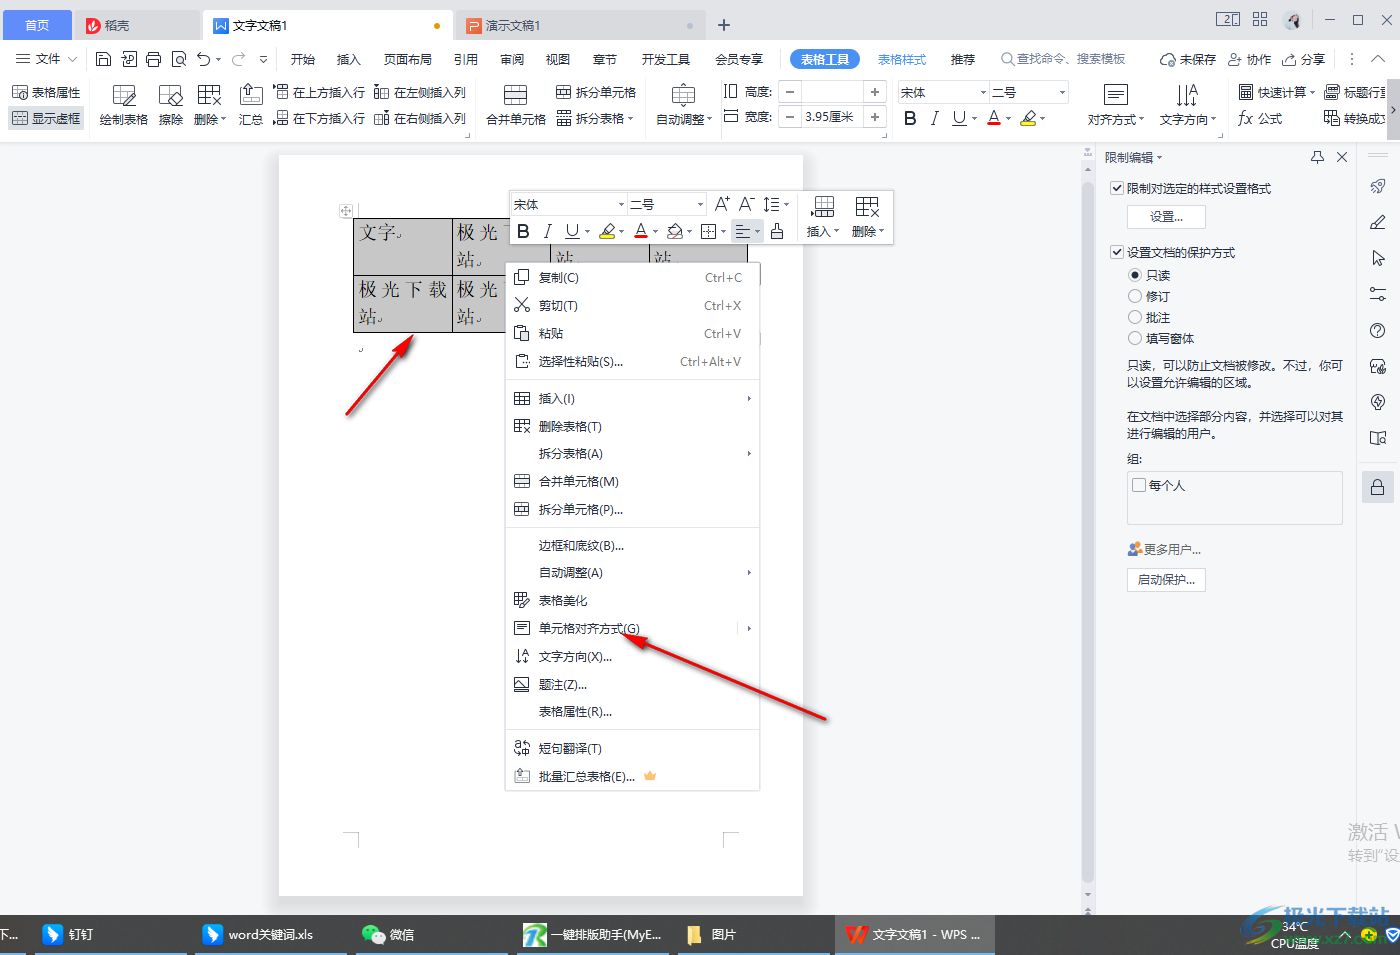Viewport: 1400px width, 955px height.
Task: Open mini toolbar font size dropdown
Action: tap(699, 204)
